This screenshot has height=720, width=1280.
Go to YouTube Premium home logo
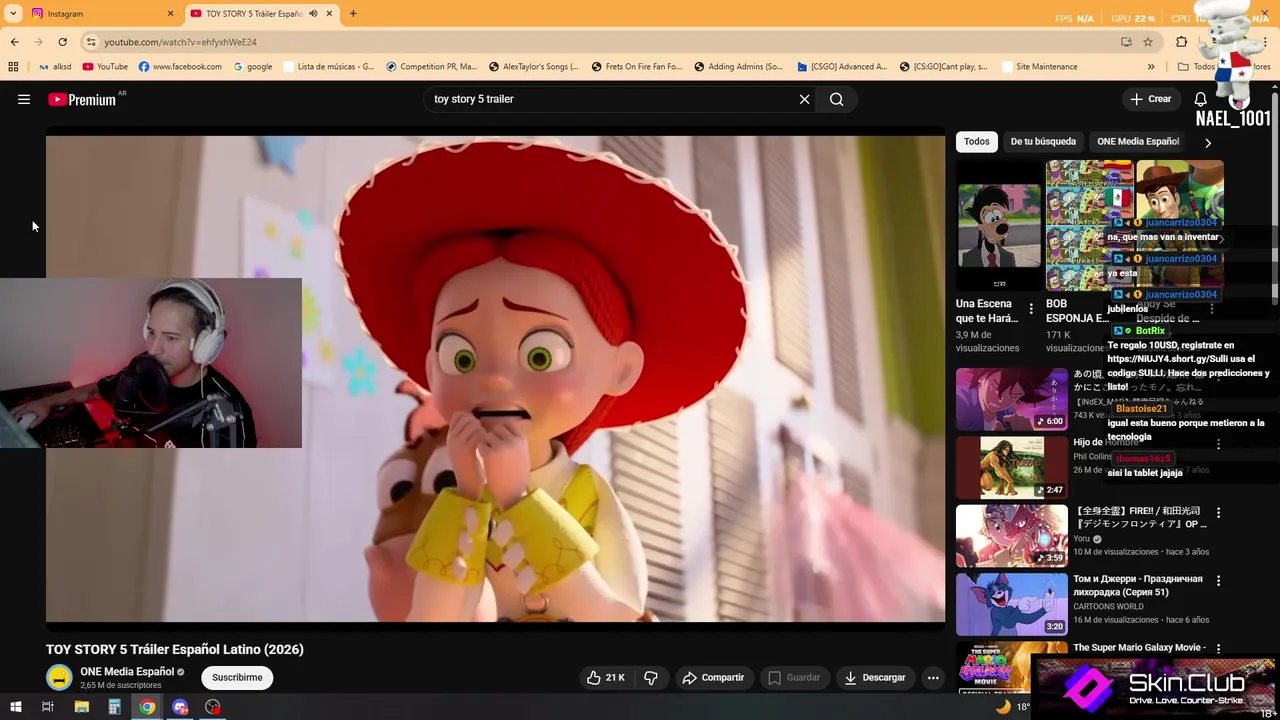(x=82, y=99)
